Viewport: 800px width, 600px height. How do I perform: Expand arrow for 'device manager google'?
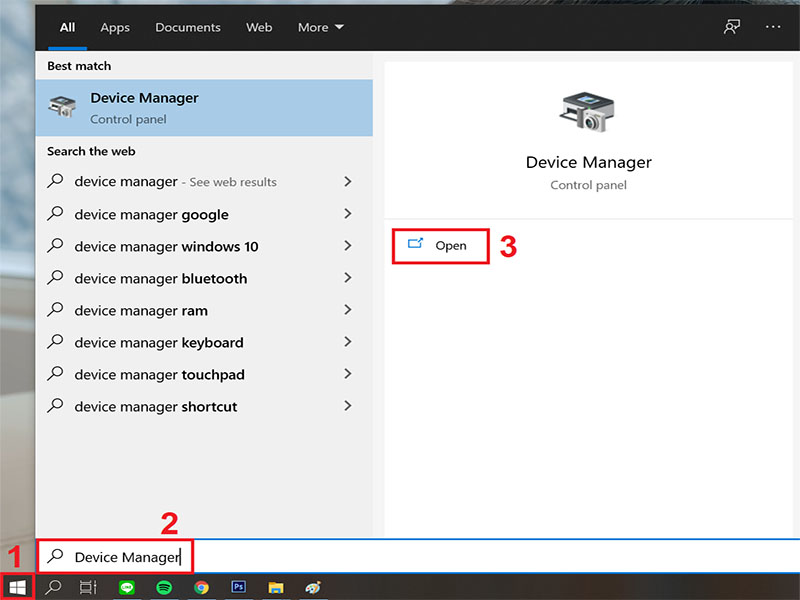pos(347,214)
